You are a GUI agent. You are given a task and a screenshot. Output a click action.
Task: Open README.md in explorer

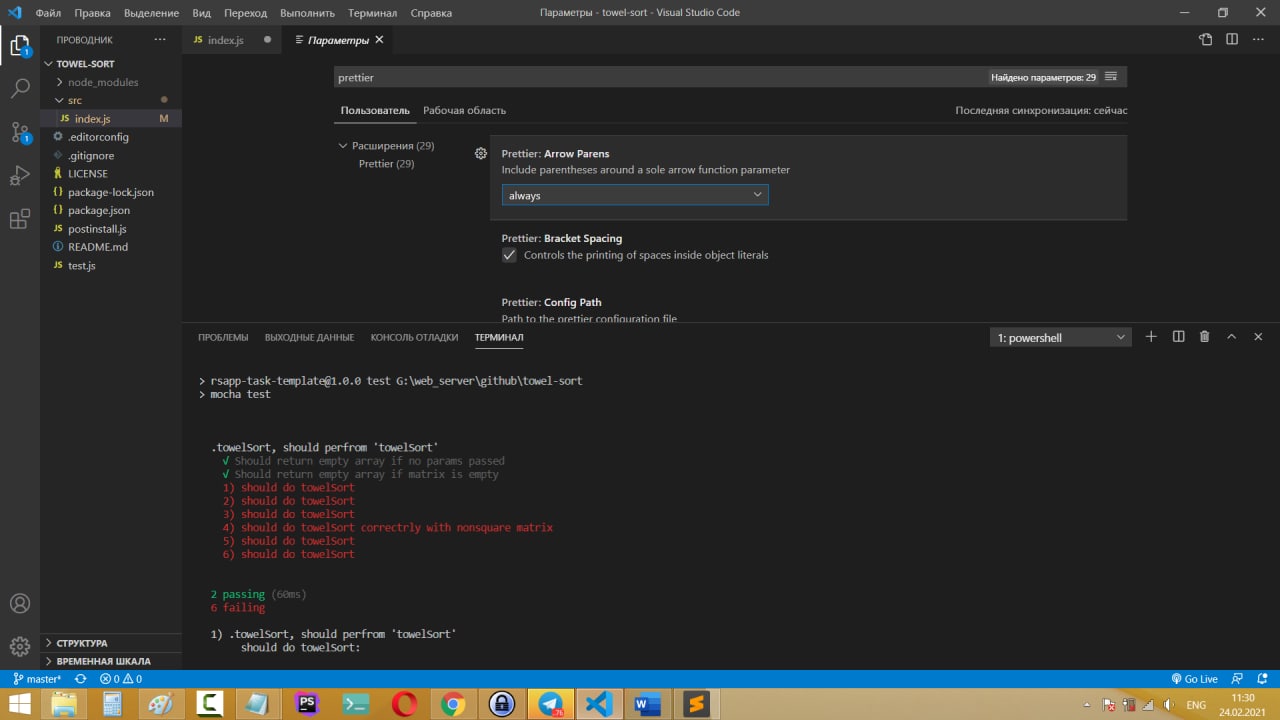coord(111,247)
